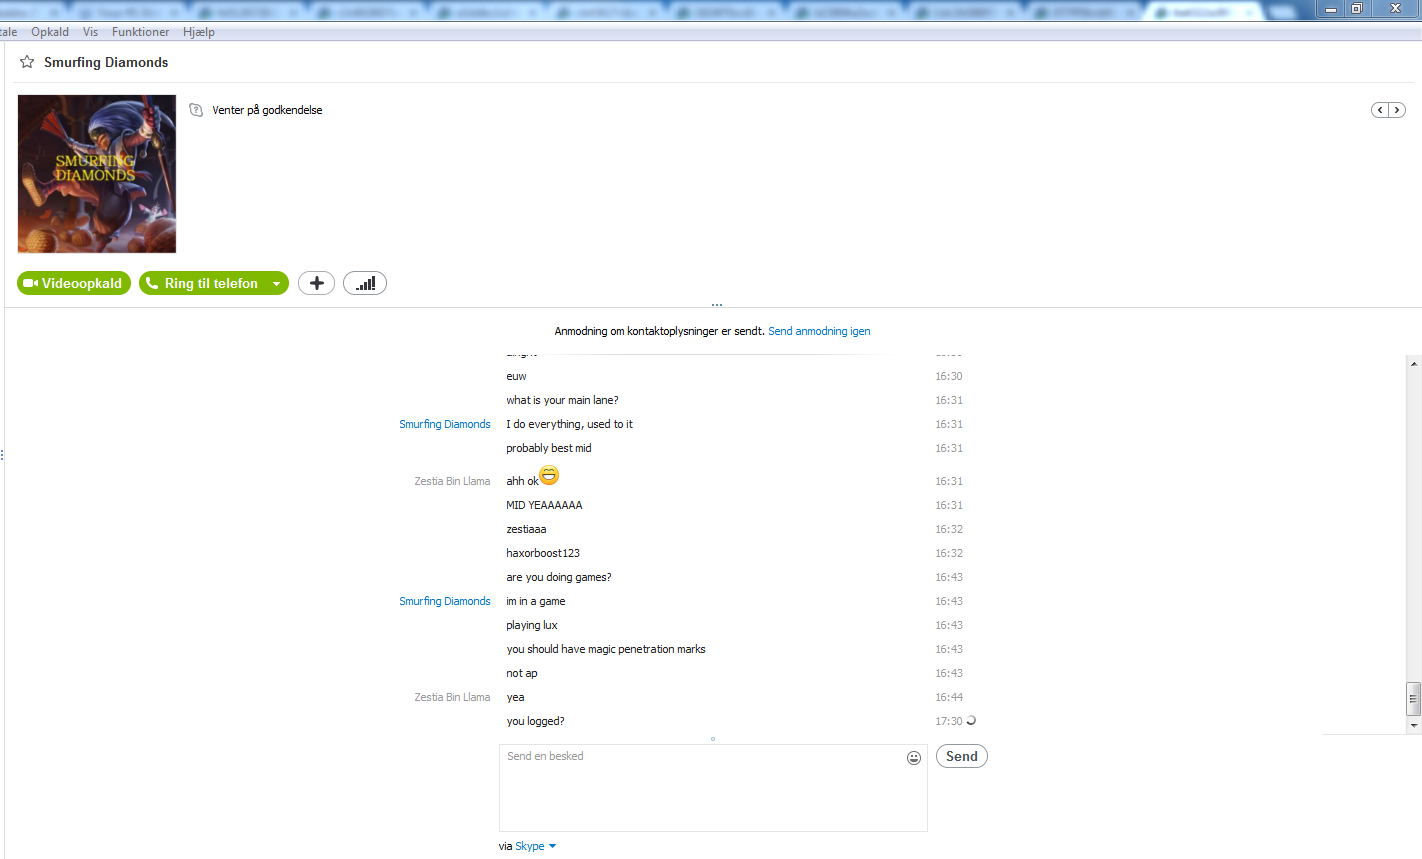Image resolution: width=1422 pixels, height=859 pixels.
Task: Select message 'probably best mid'
Action: 549,448
